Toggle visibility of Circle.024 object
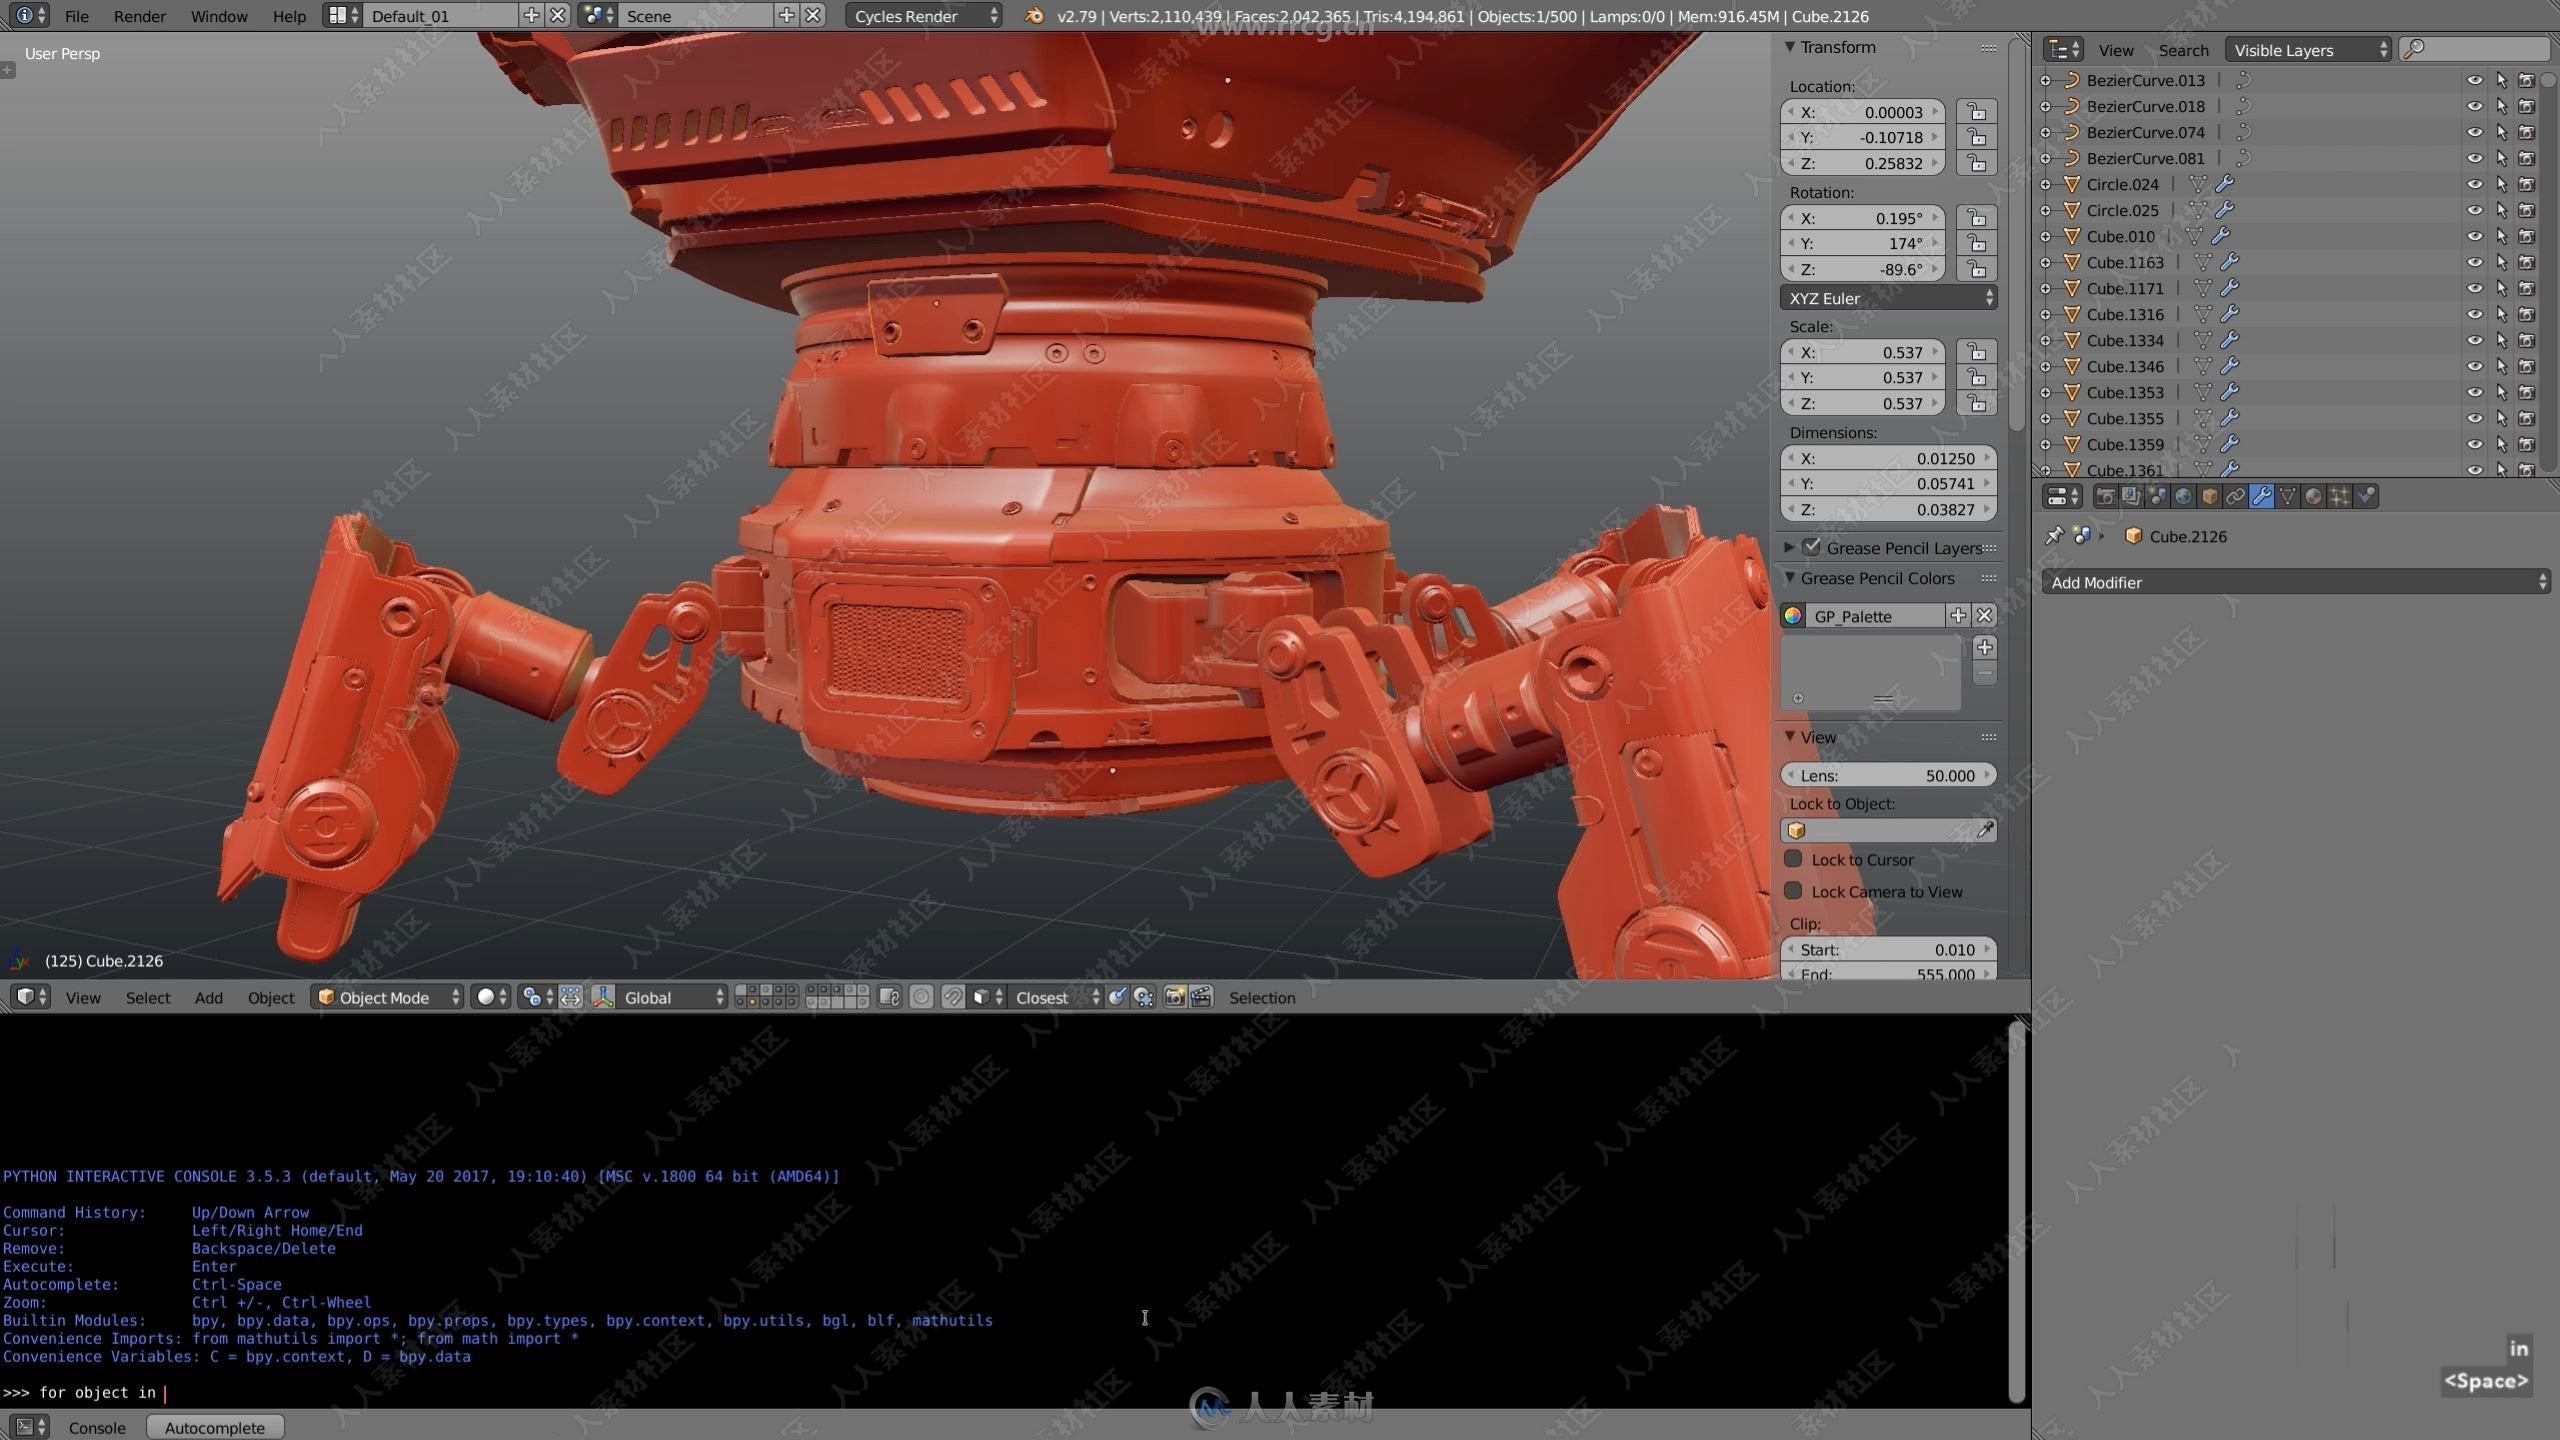Image resolution: width=2560 pixels, height=1440 pixels. point(2474,183)
